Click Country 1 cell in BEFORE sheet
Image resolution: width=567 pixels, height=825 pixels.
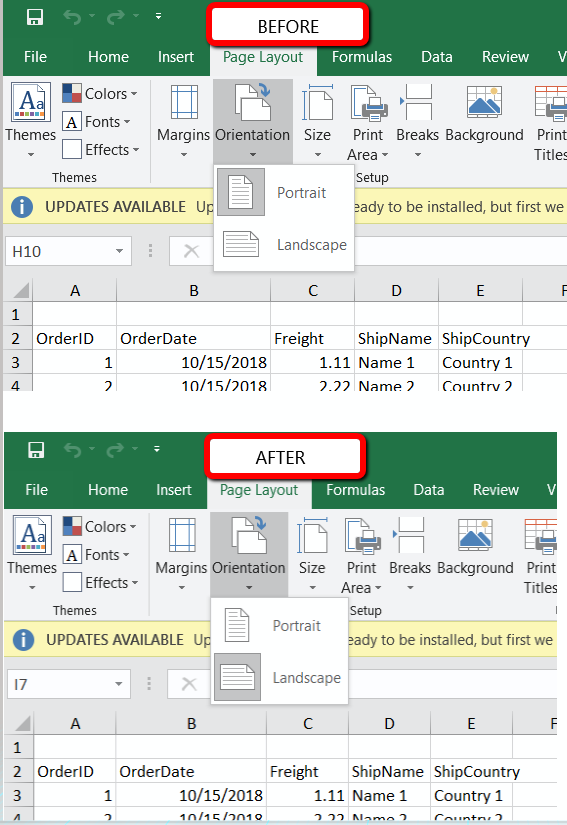(x=480, y=363)
